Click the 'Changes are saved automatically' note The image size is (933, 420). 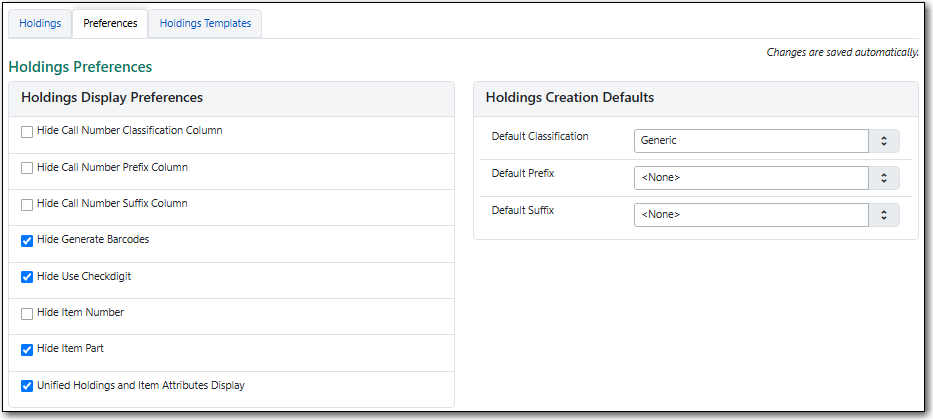[842, 52]
